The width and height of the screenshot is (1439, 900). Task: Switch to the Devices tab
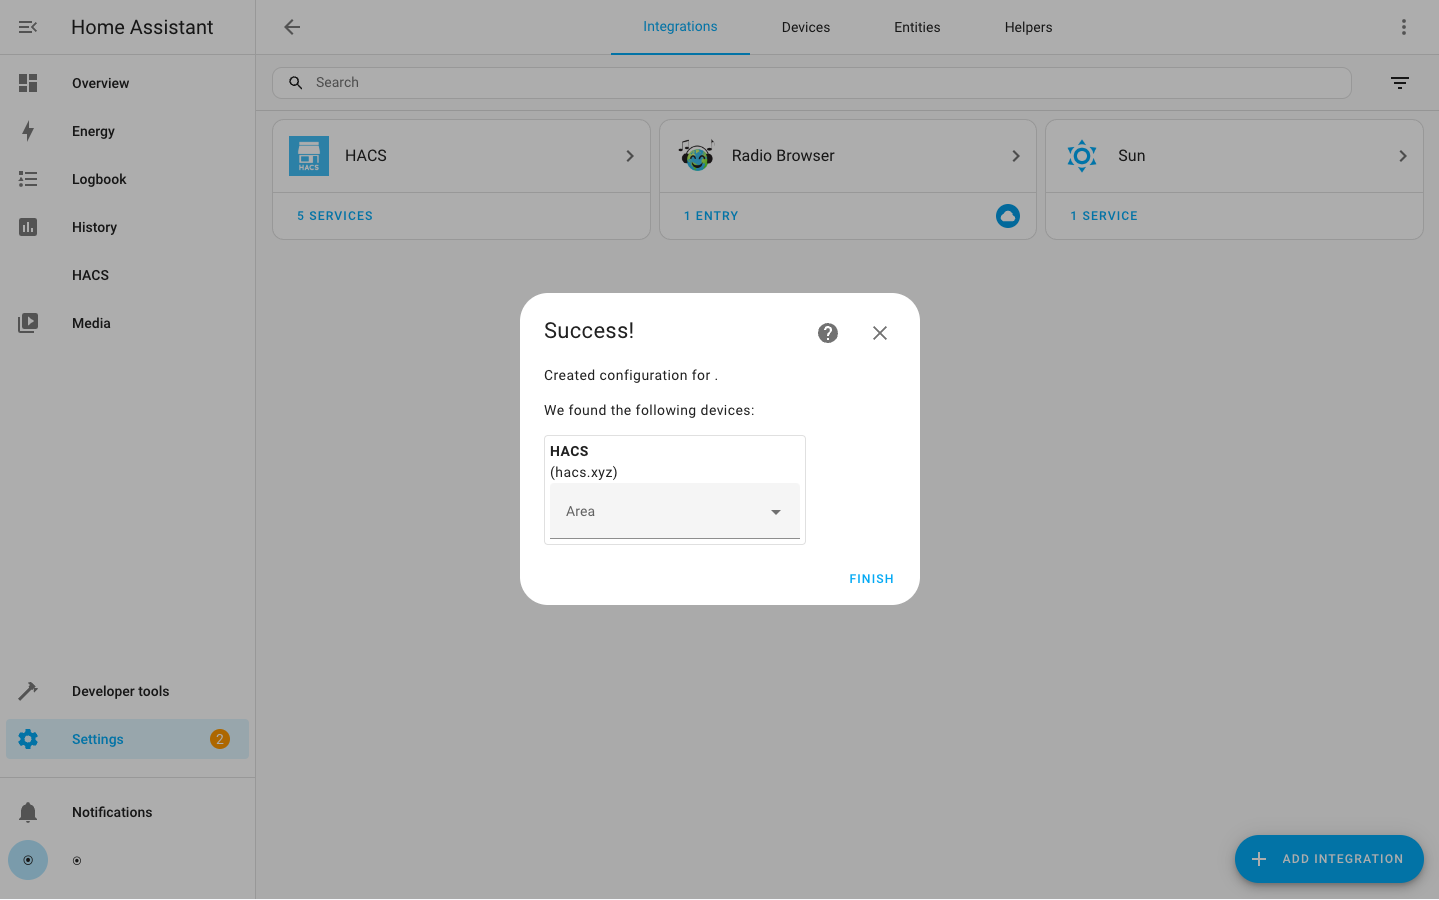805,27
